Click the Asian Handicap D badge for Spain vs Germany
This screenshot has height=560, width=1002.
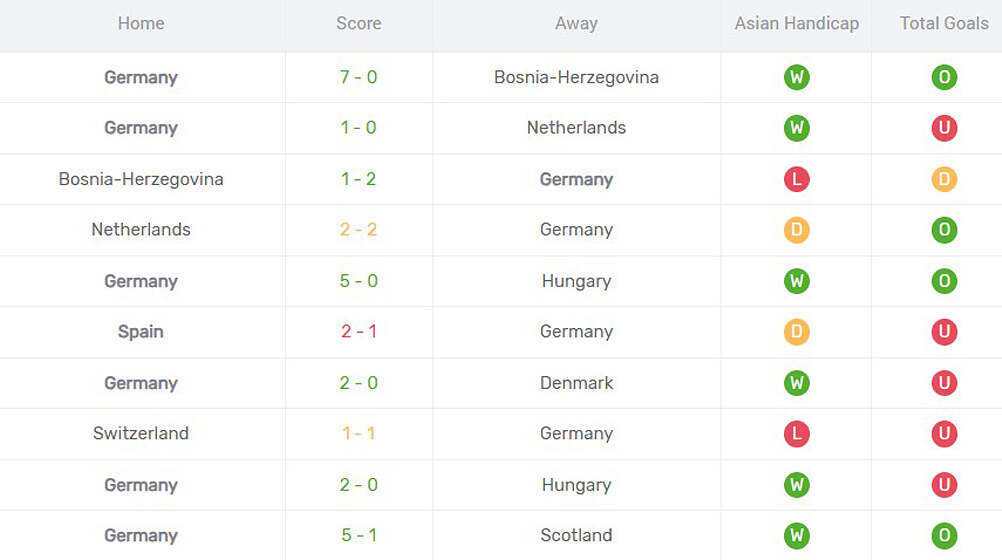(x=796, y=332)
